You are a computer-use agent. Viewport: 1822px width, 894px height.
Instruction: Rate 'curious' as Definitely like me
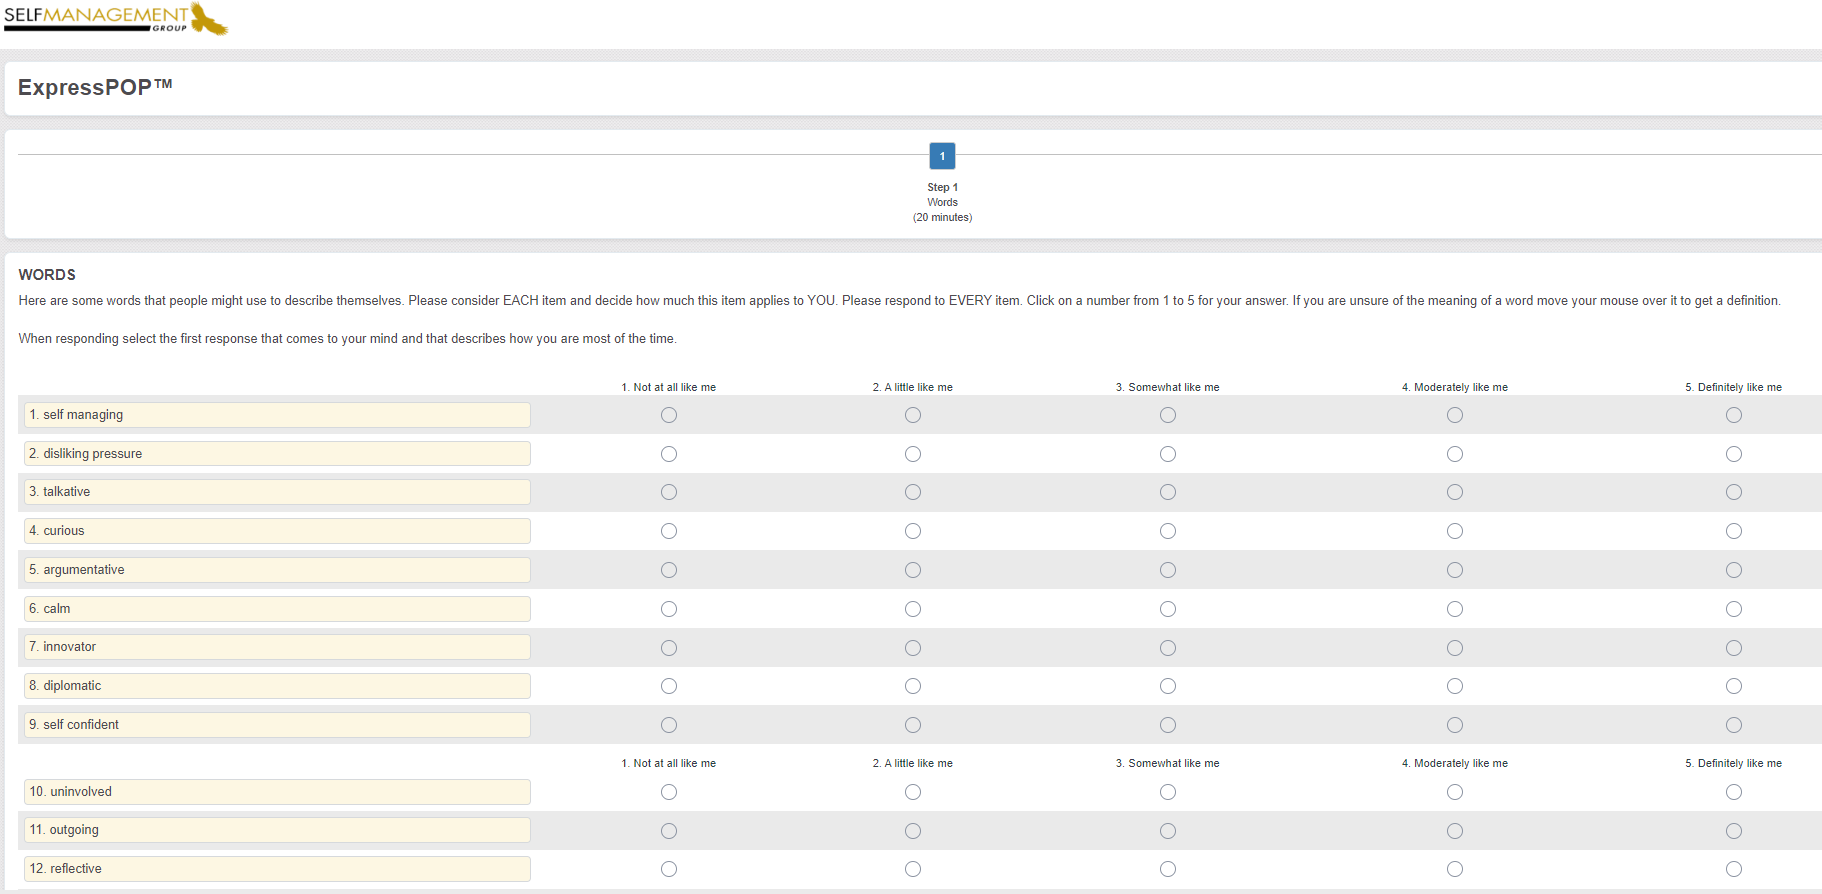click(1734, 531)
